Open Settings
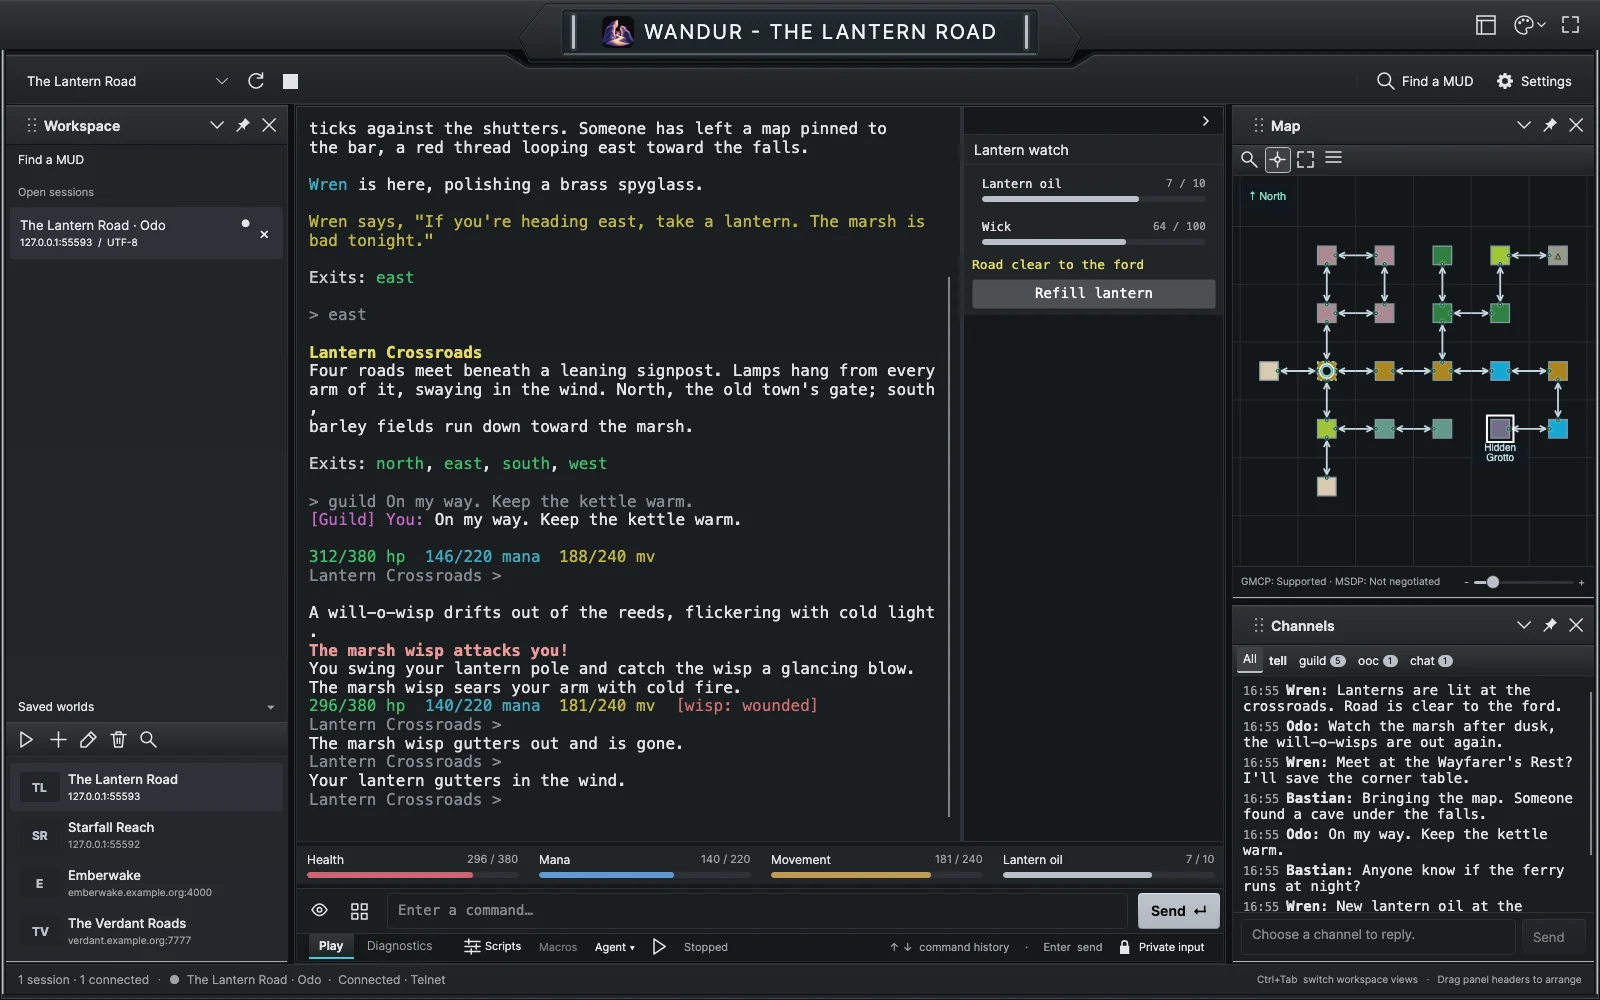This screenshot has width=1600, height=1000. pos(1534,81)
